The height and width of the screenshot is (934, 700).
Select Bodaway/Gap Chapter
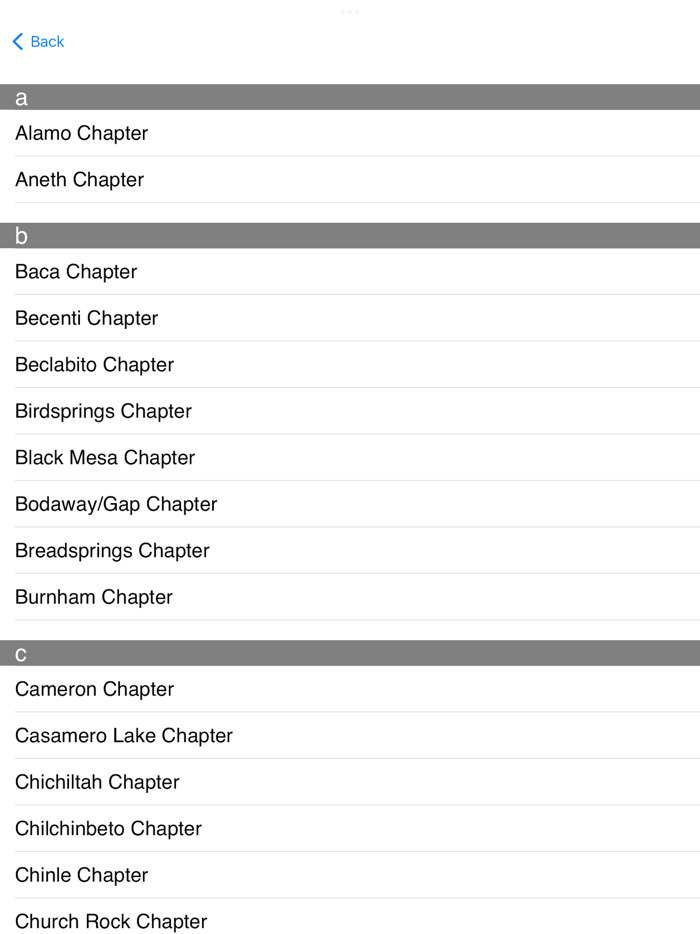pos(116,504)
